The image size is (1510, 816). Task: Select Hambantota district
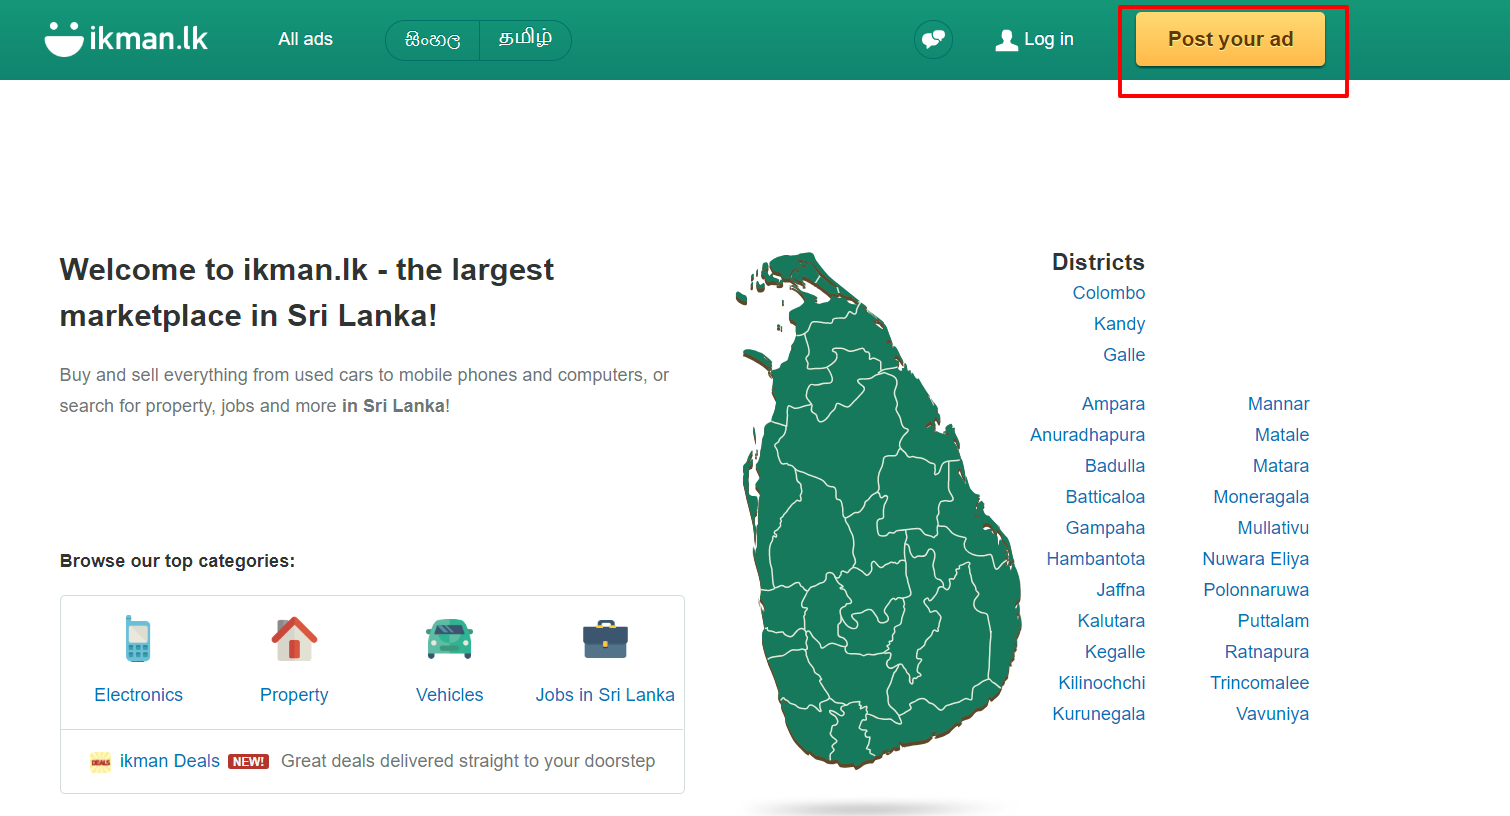click(1096, 559)
